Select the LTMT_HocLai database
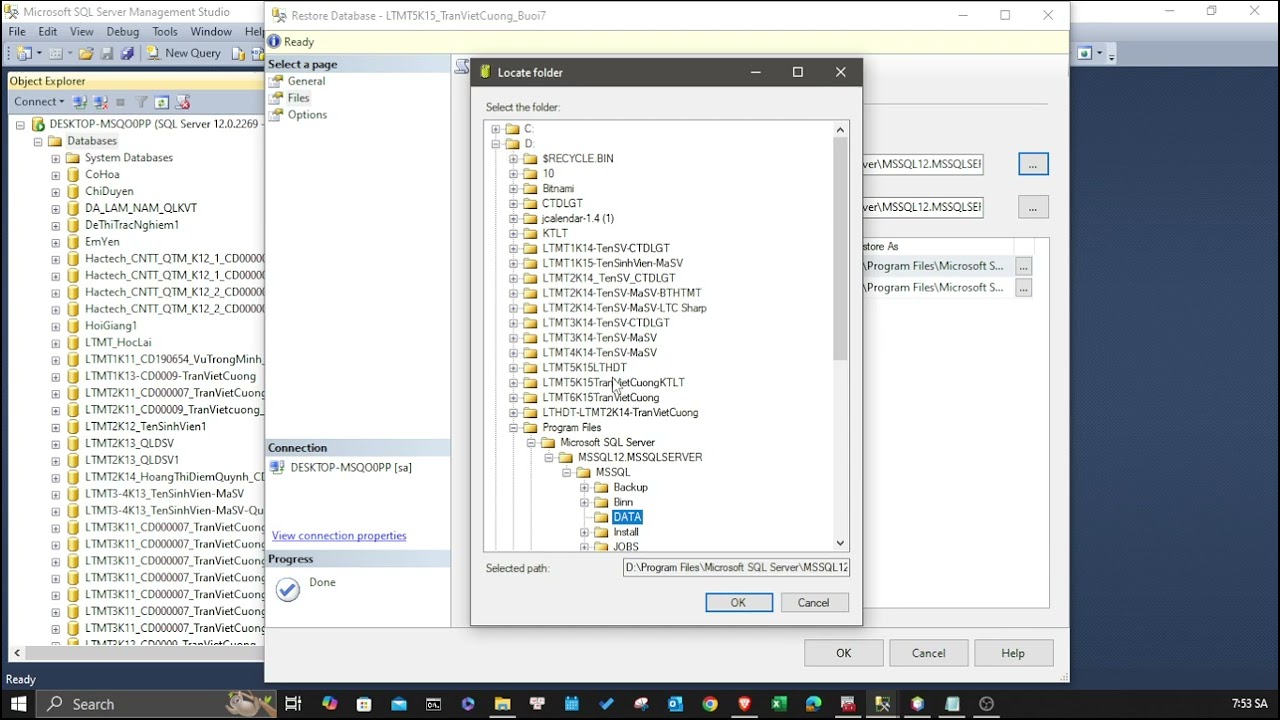The height and width of the screenshot is (720, 1280). [118, 343]
